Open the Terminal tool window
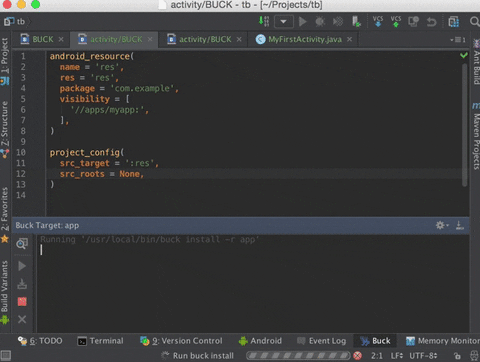The width and height of the screenshot is (480, 362). [100, 341]
